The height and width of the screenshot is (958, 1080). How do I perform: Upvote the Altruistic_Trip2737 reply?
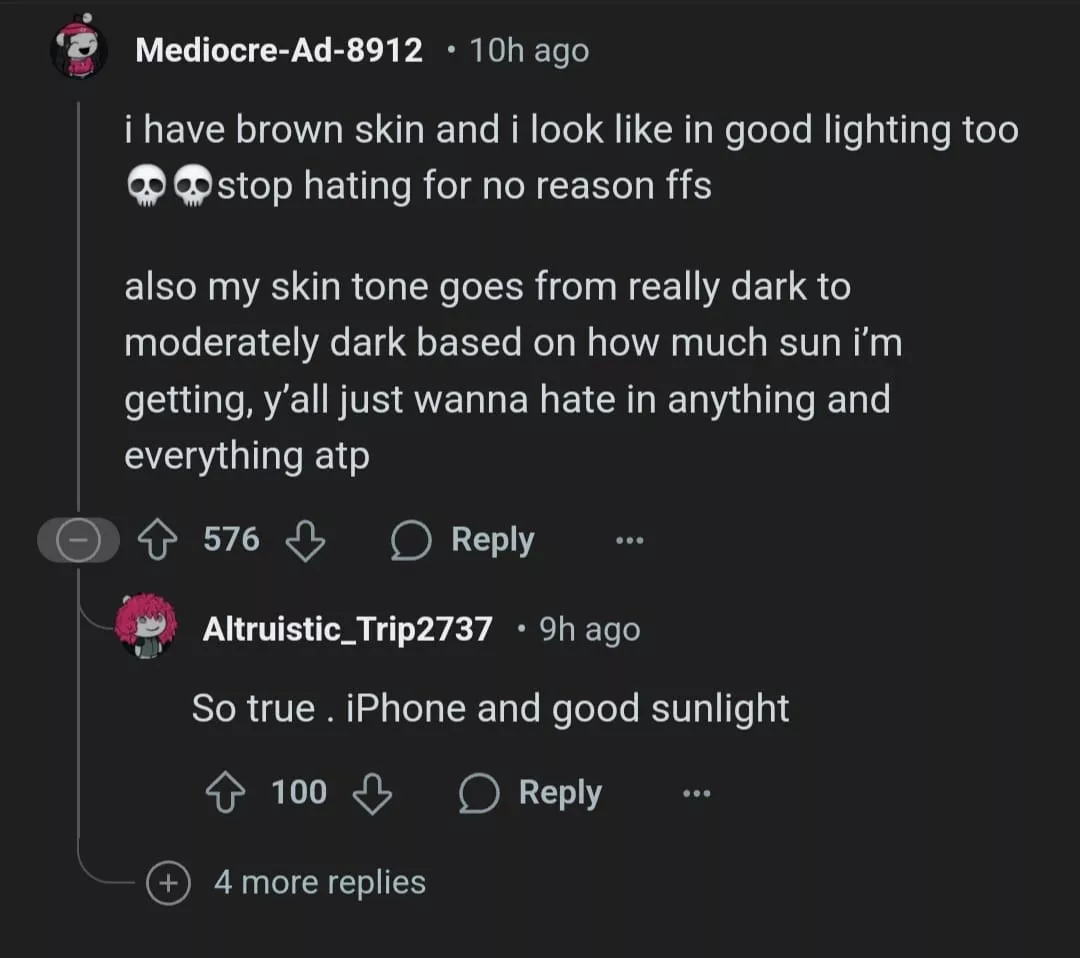226,794
